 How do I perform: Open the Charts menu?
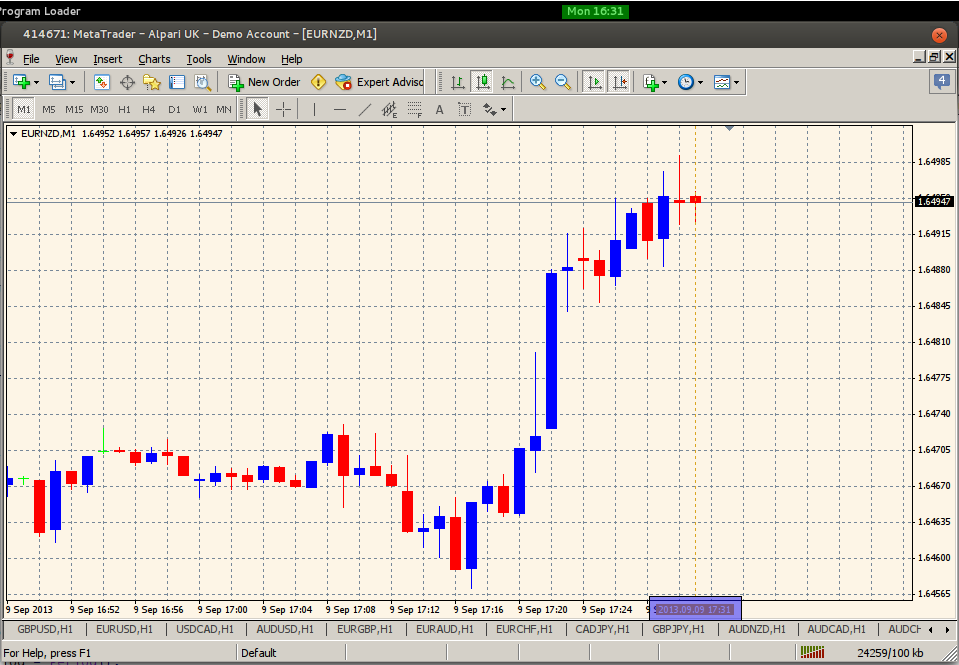[154, 59]
